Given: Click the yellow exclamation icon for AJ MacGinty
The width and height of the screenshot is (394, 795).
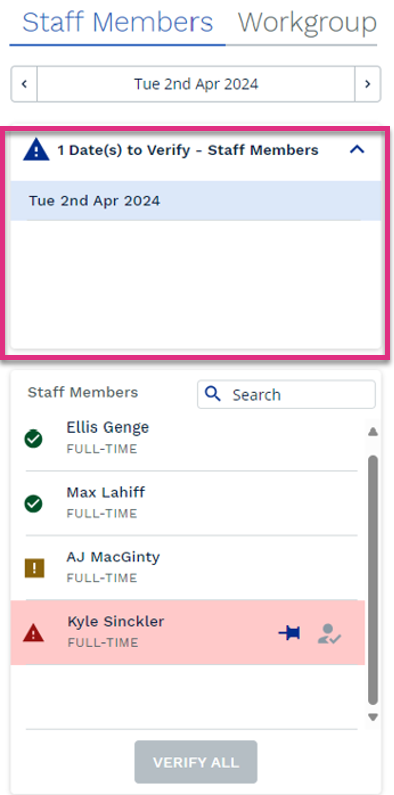Looking at the screenshot, I should (34, 568).
